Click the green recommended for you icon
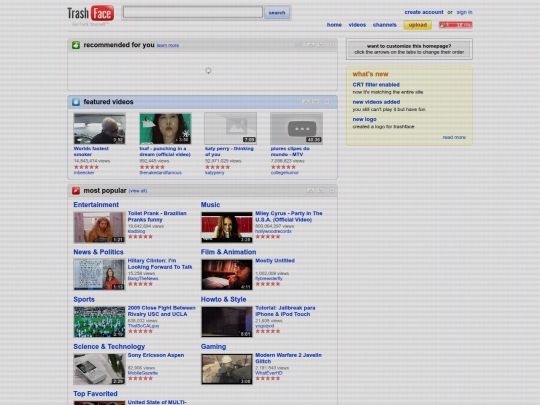The height and width of the screenshot is (405, 540). pos(76,45)
